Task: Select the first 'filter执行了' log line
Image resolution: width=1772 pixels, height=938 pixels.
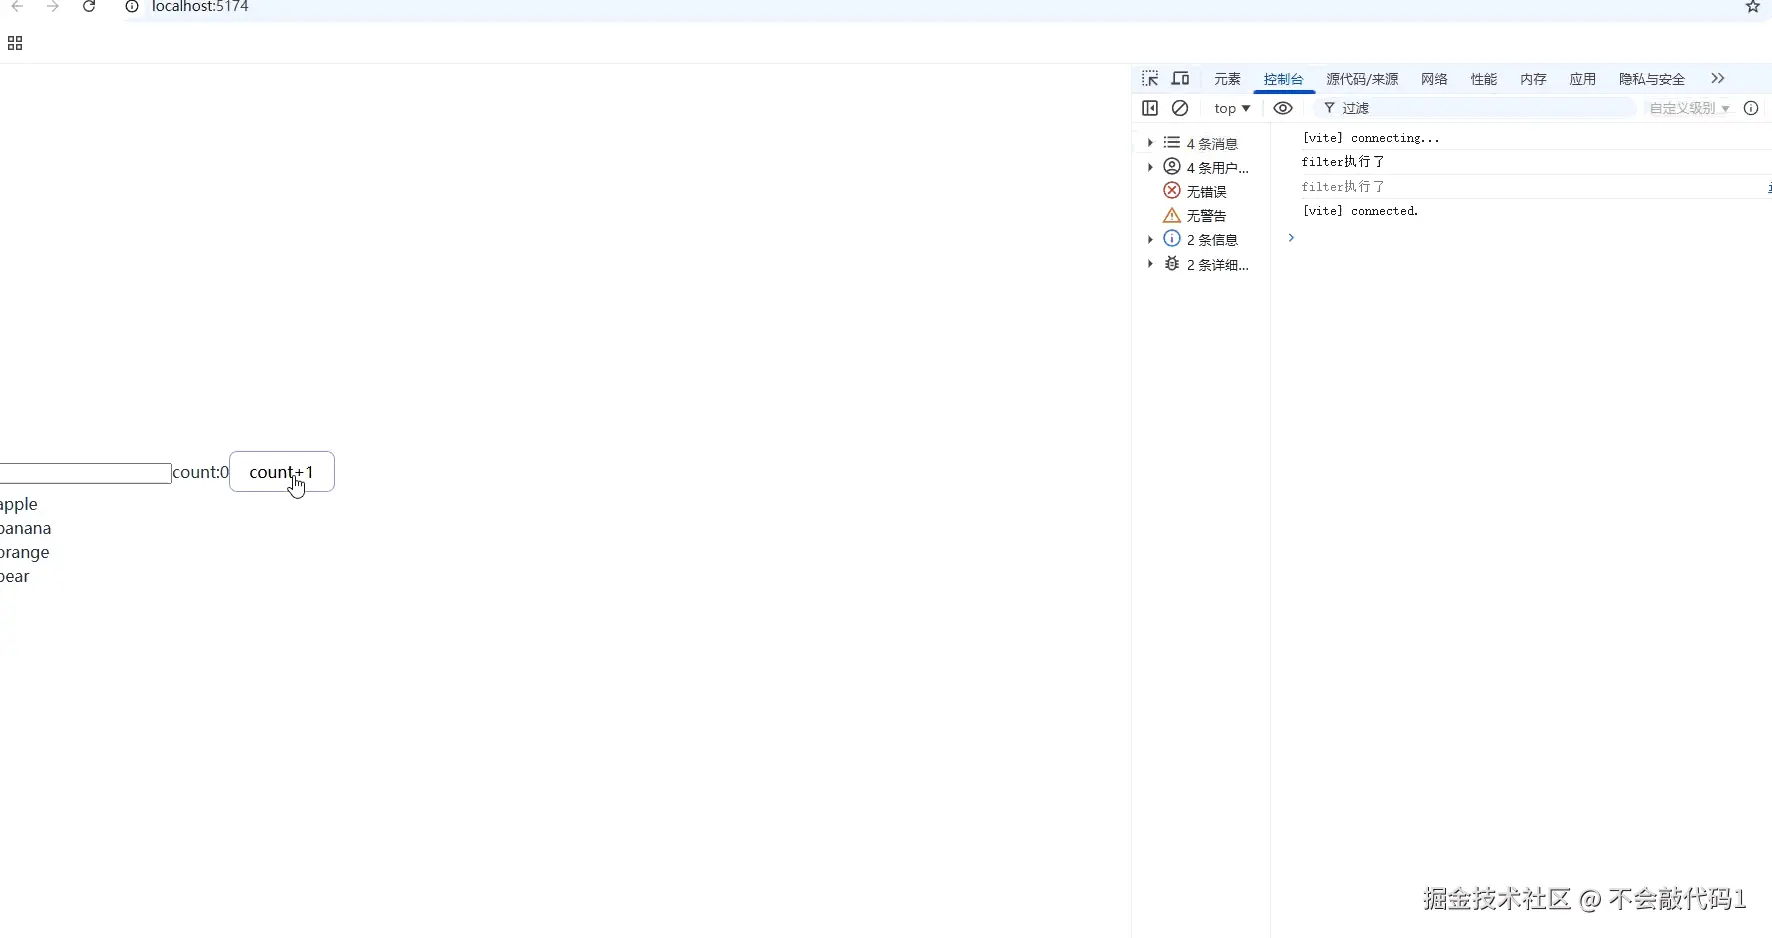Action: pos(1343,162)
